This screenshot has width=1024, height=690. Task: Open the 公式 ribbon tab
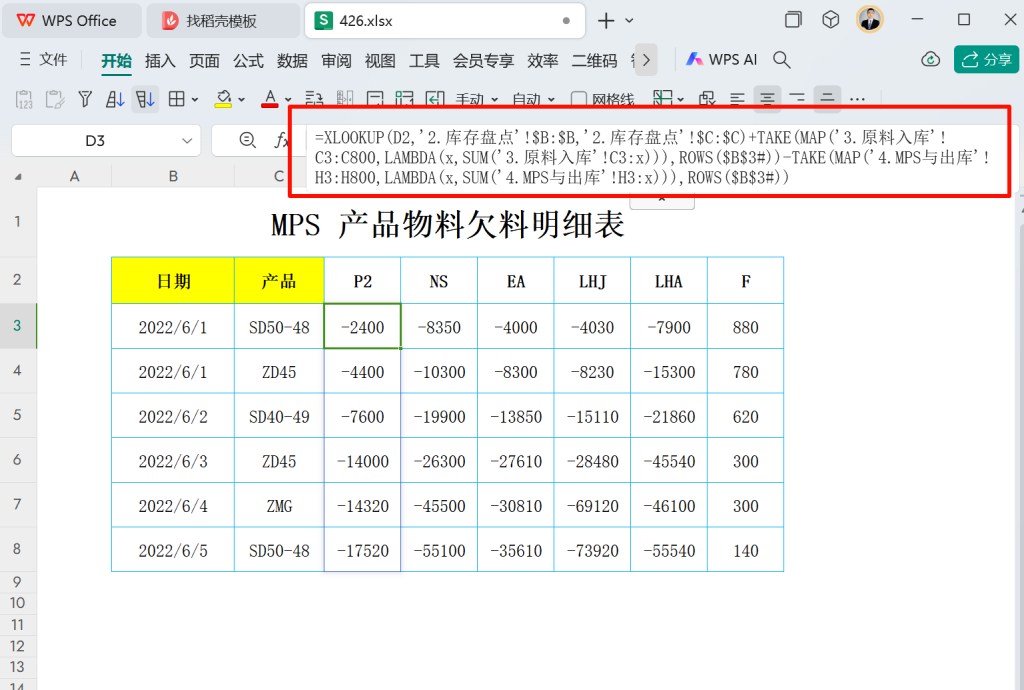[x=248, y=60]
